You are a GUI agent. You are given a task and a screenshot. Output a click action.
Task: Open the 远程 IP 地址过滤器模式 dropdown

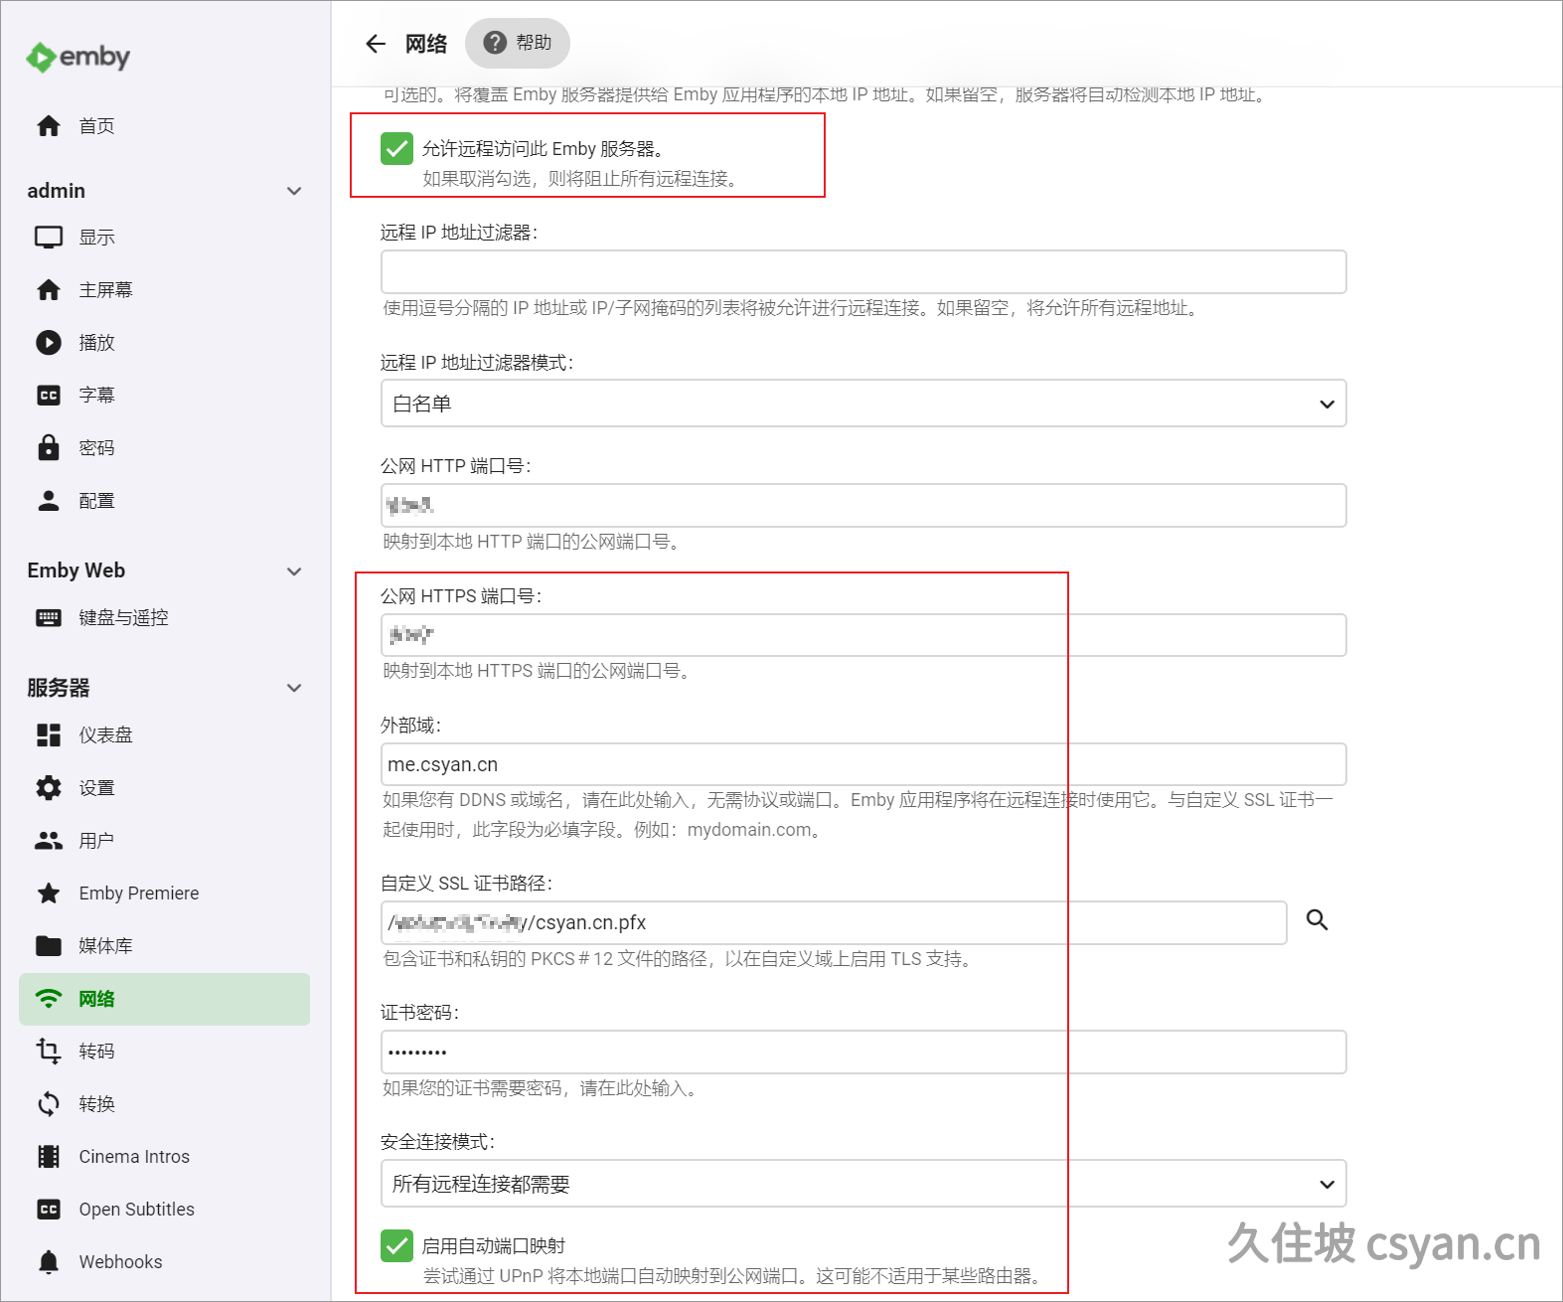(863, 404)
